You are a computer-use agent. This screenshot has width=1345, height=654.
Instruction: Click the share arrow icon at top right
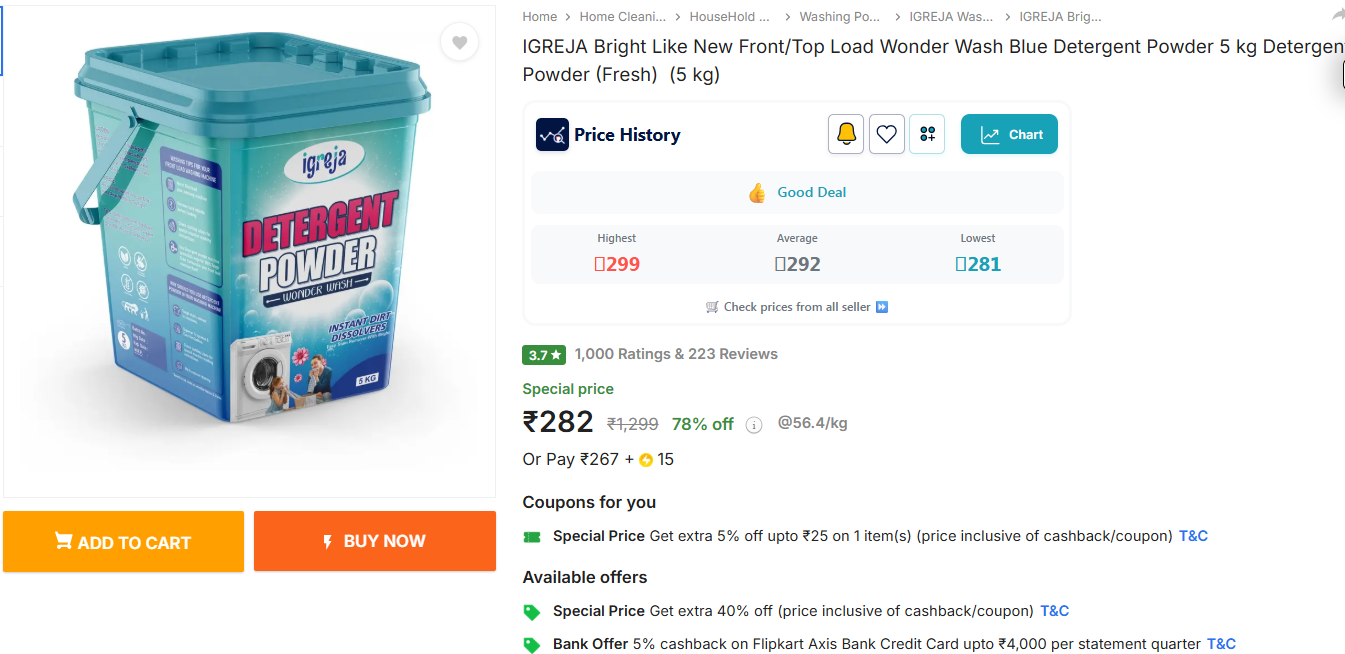(x=1338, y=15)
